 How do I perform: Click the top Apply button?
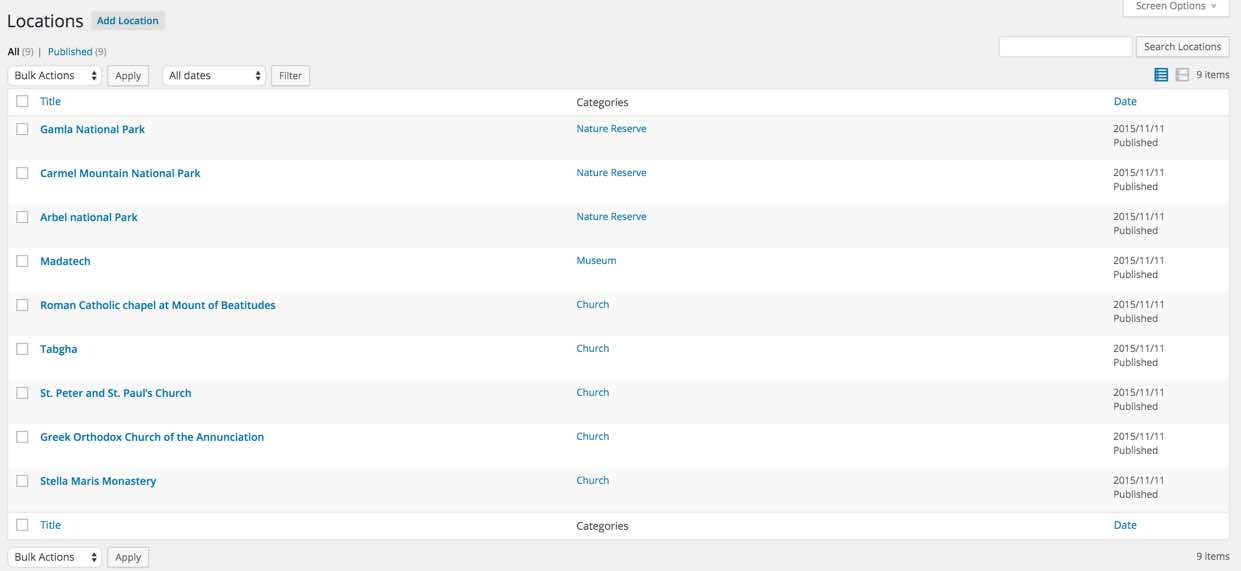pos(128,76)
